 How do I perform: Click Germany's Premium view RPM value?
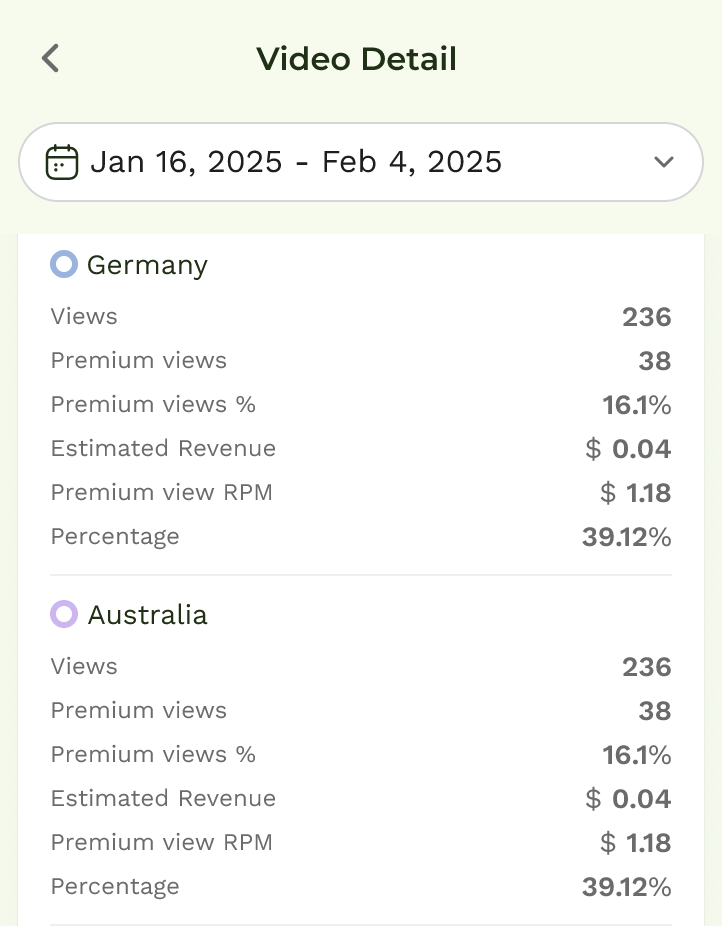(635, 493)
